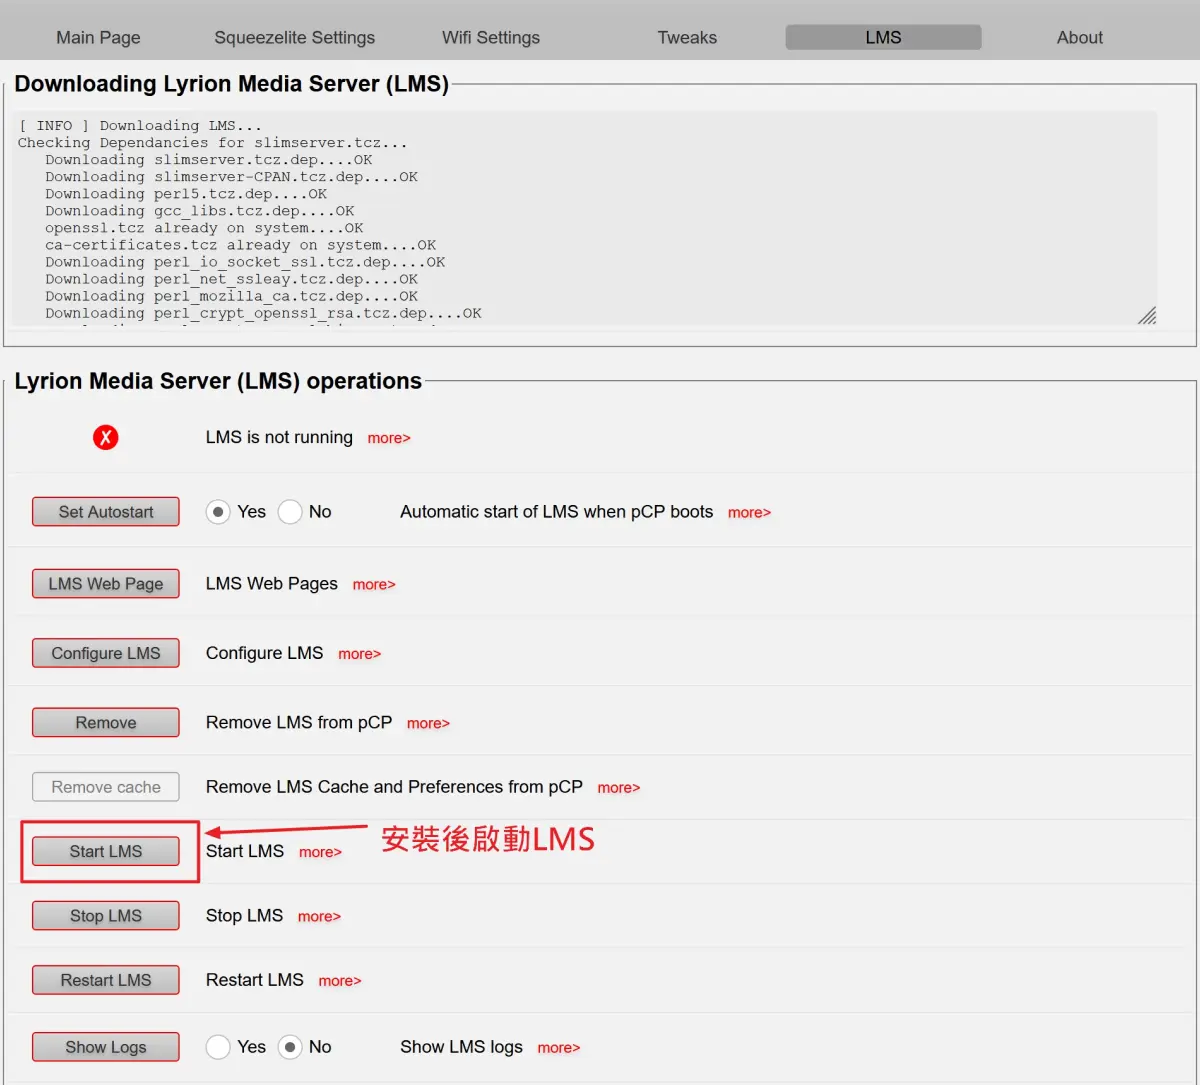Switch to Squeezelite Settings tab
This screenshot has height=1085, width=1200.
click(x=294, y=37)
